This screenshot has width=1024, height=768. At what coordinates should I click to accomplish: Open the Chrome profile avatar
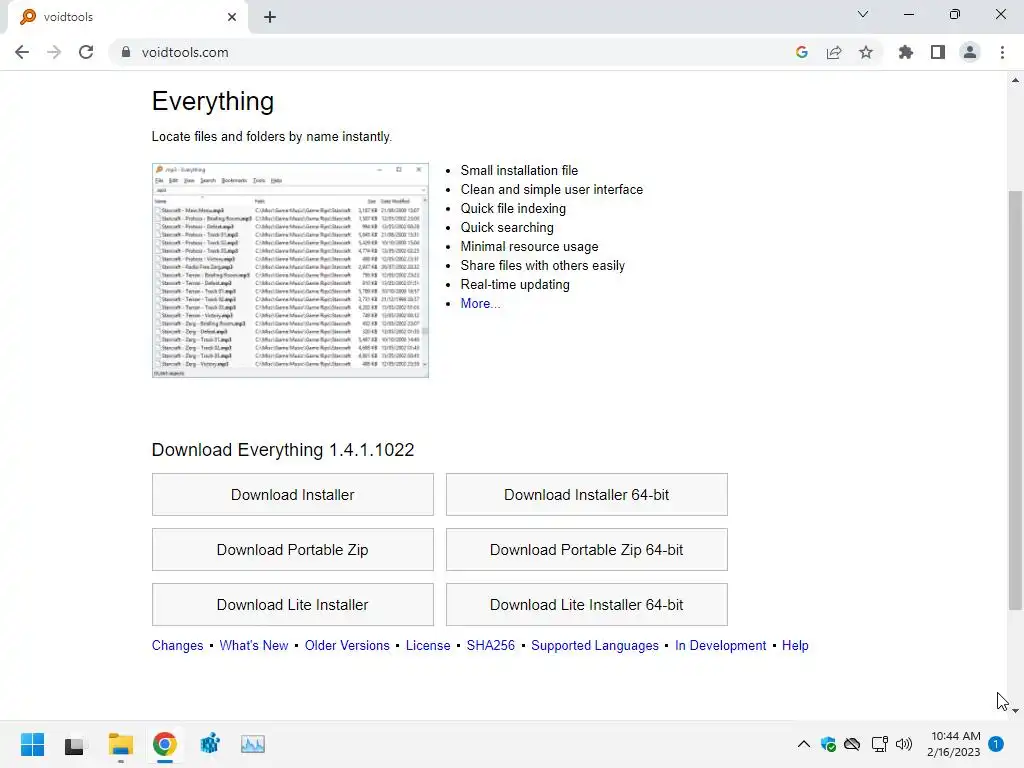pos(970,52)
